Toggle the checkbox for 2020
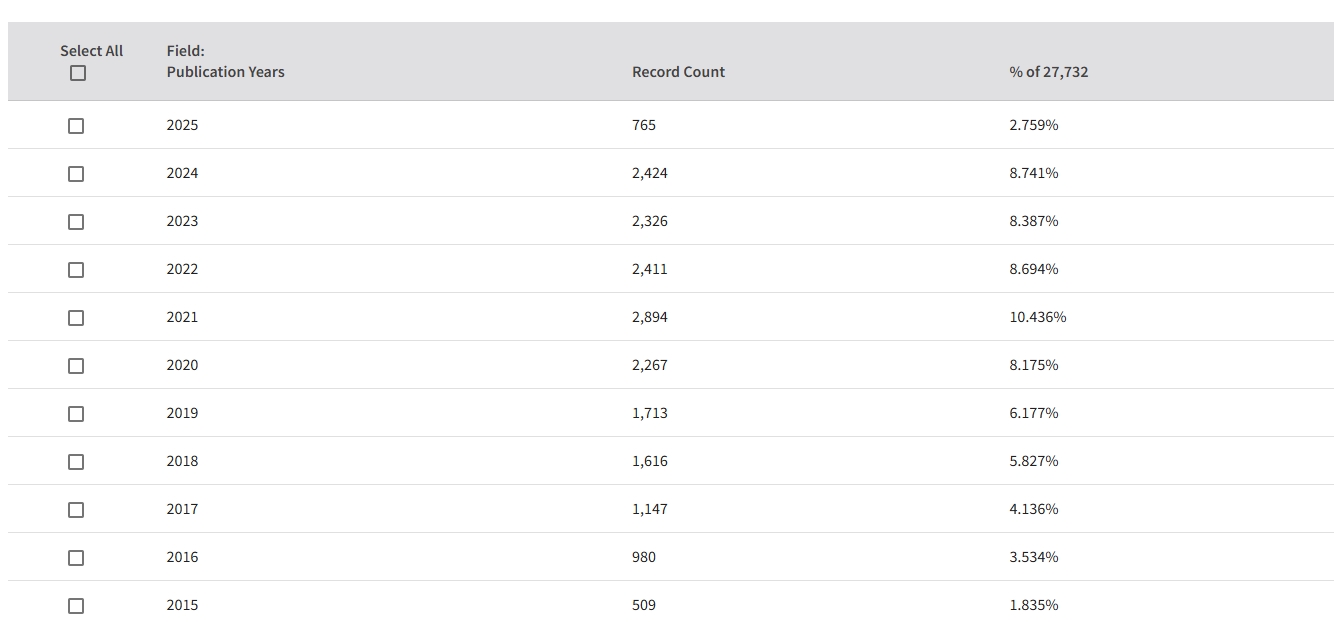The width and height of the screenshot is (1334, 622). pos(76,366)
